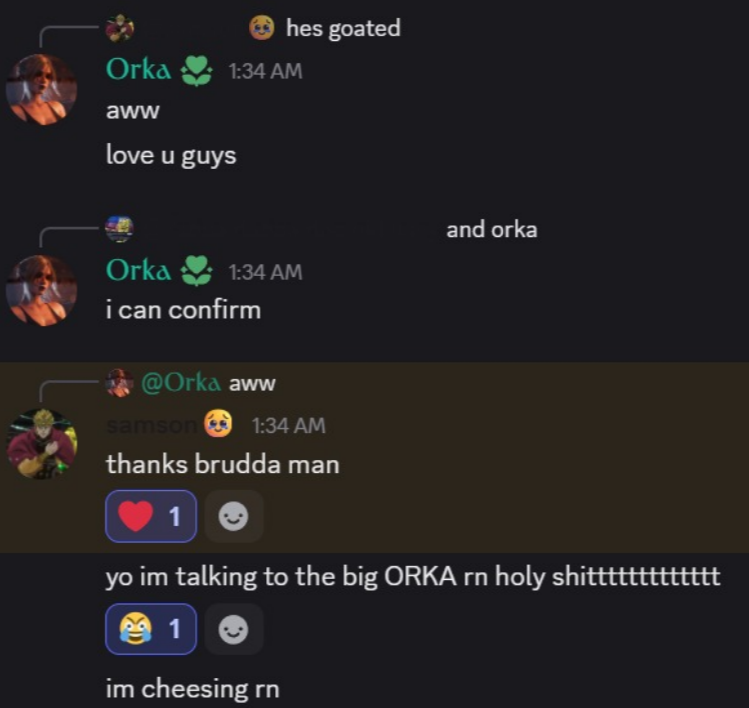Click Orka username above 'i can confirm'
749x708 pixels.
138,270
